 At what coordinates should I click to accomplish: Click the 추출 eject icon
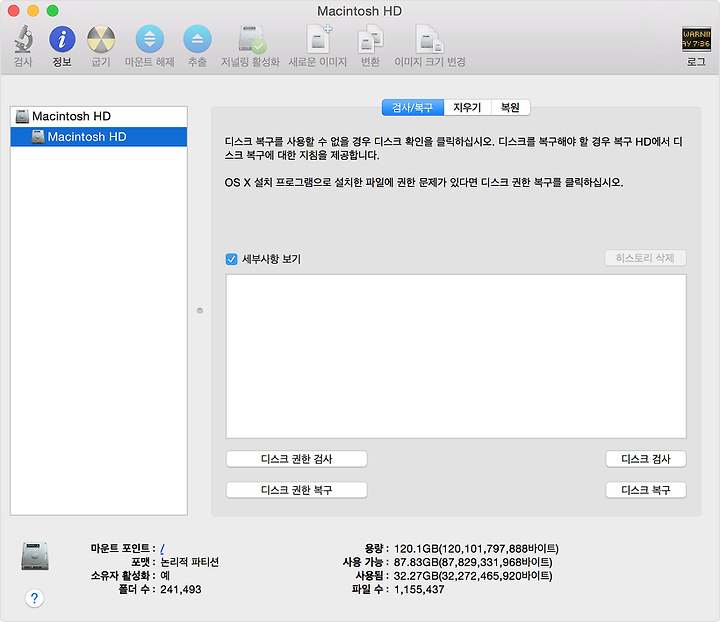[197, 39]
